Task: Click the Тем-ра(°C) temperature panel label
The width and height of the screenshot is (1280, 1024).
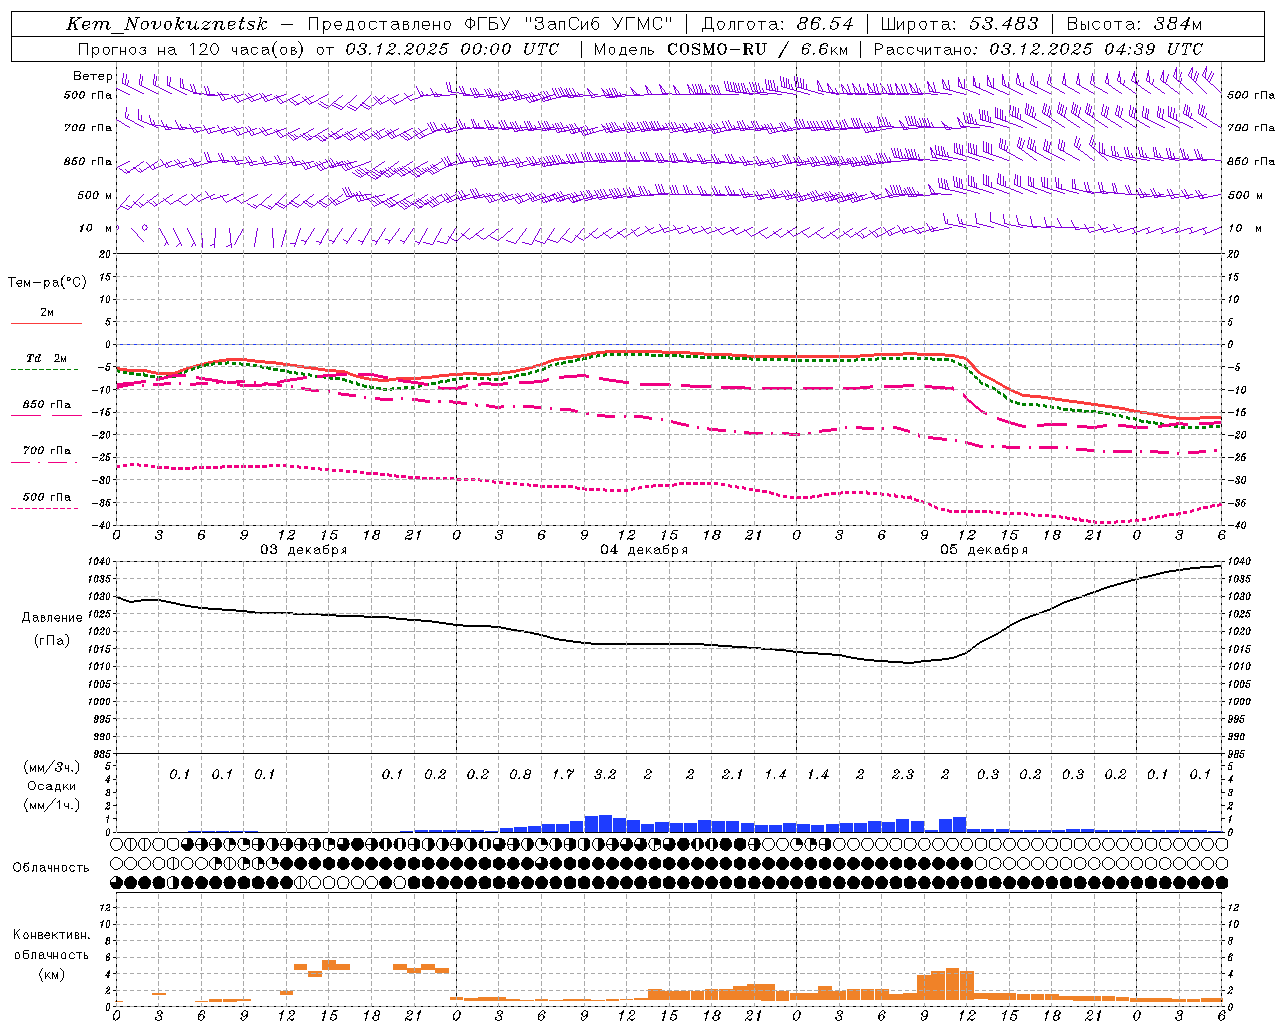Action: pyautogui.click(x=47, y=283)
